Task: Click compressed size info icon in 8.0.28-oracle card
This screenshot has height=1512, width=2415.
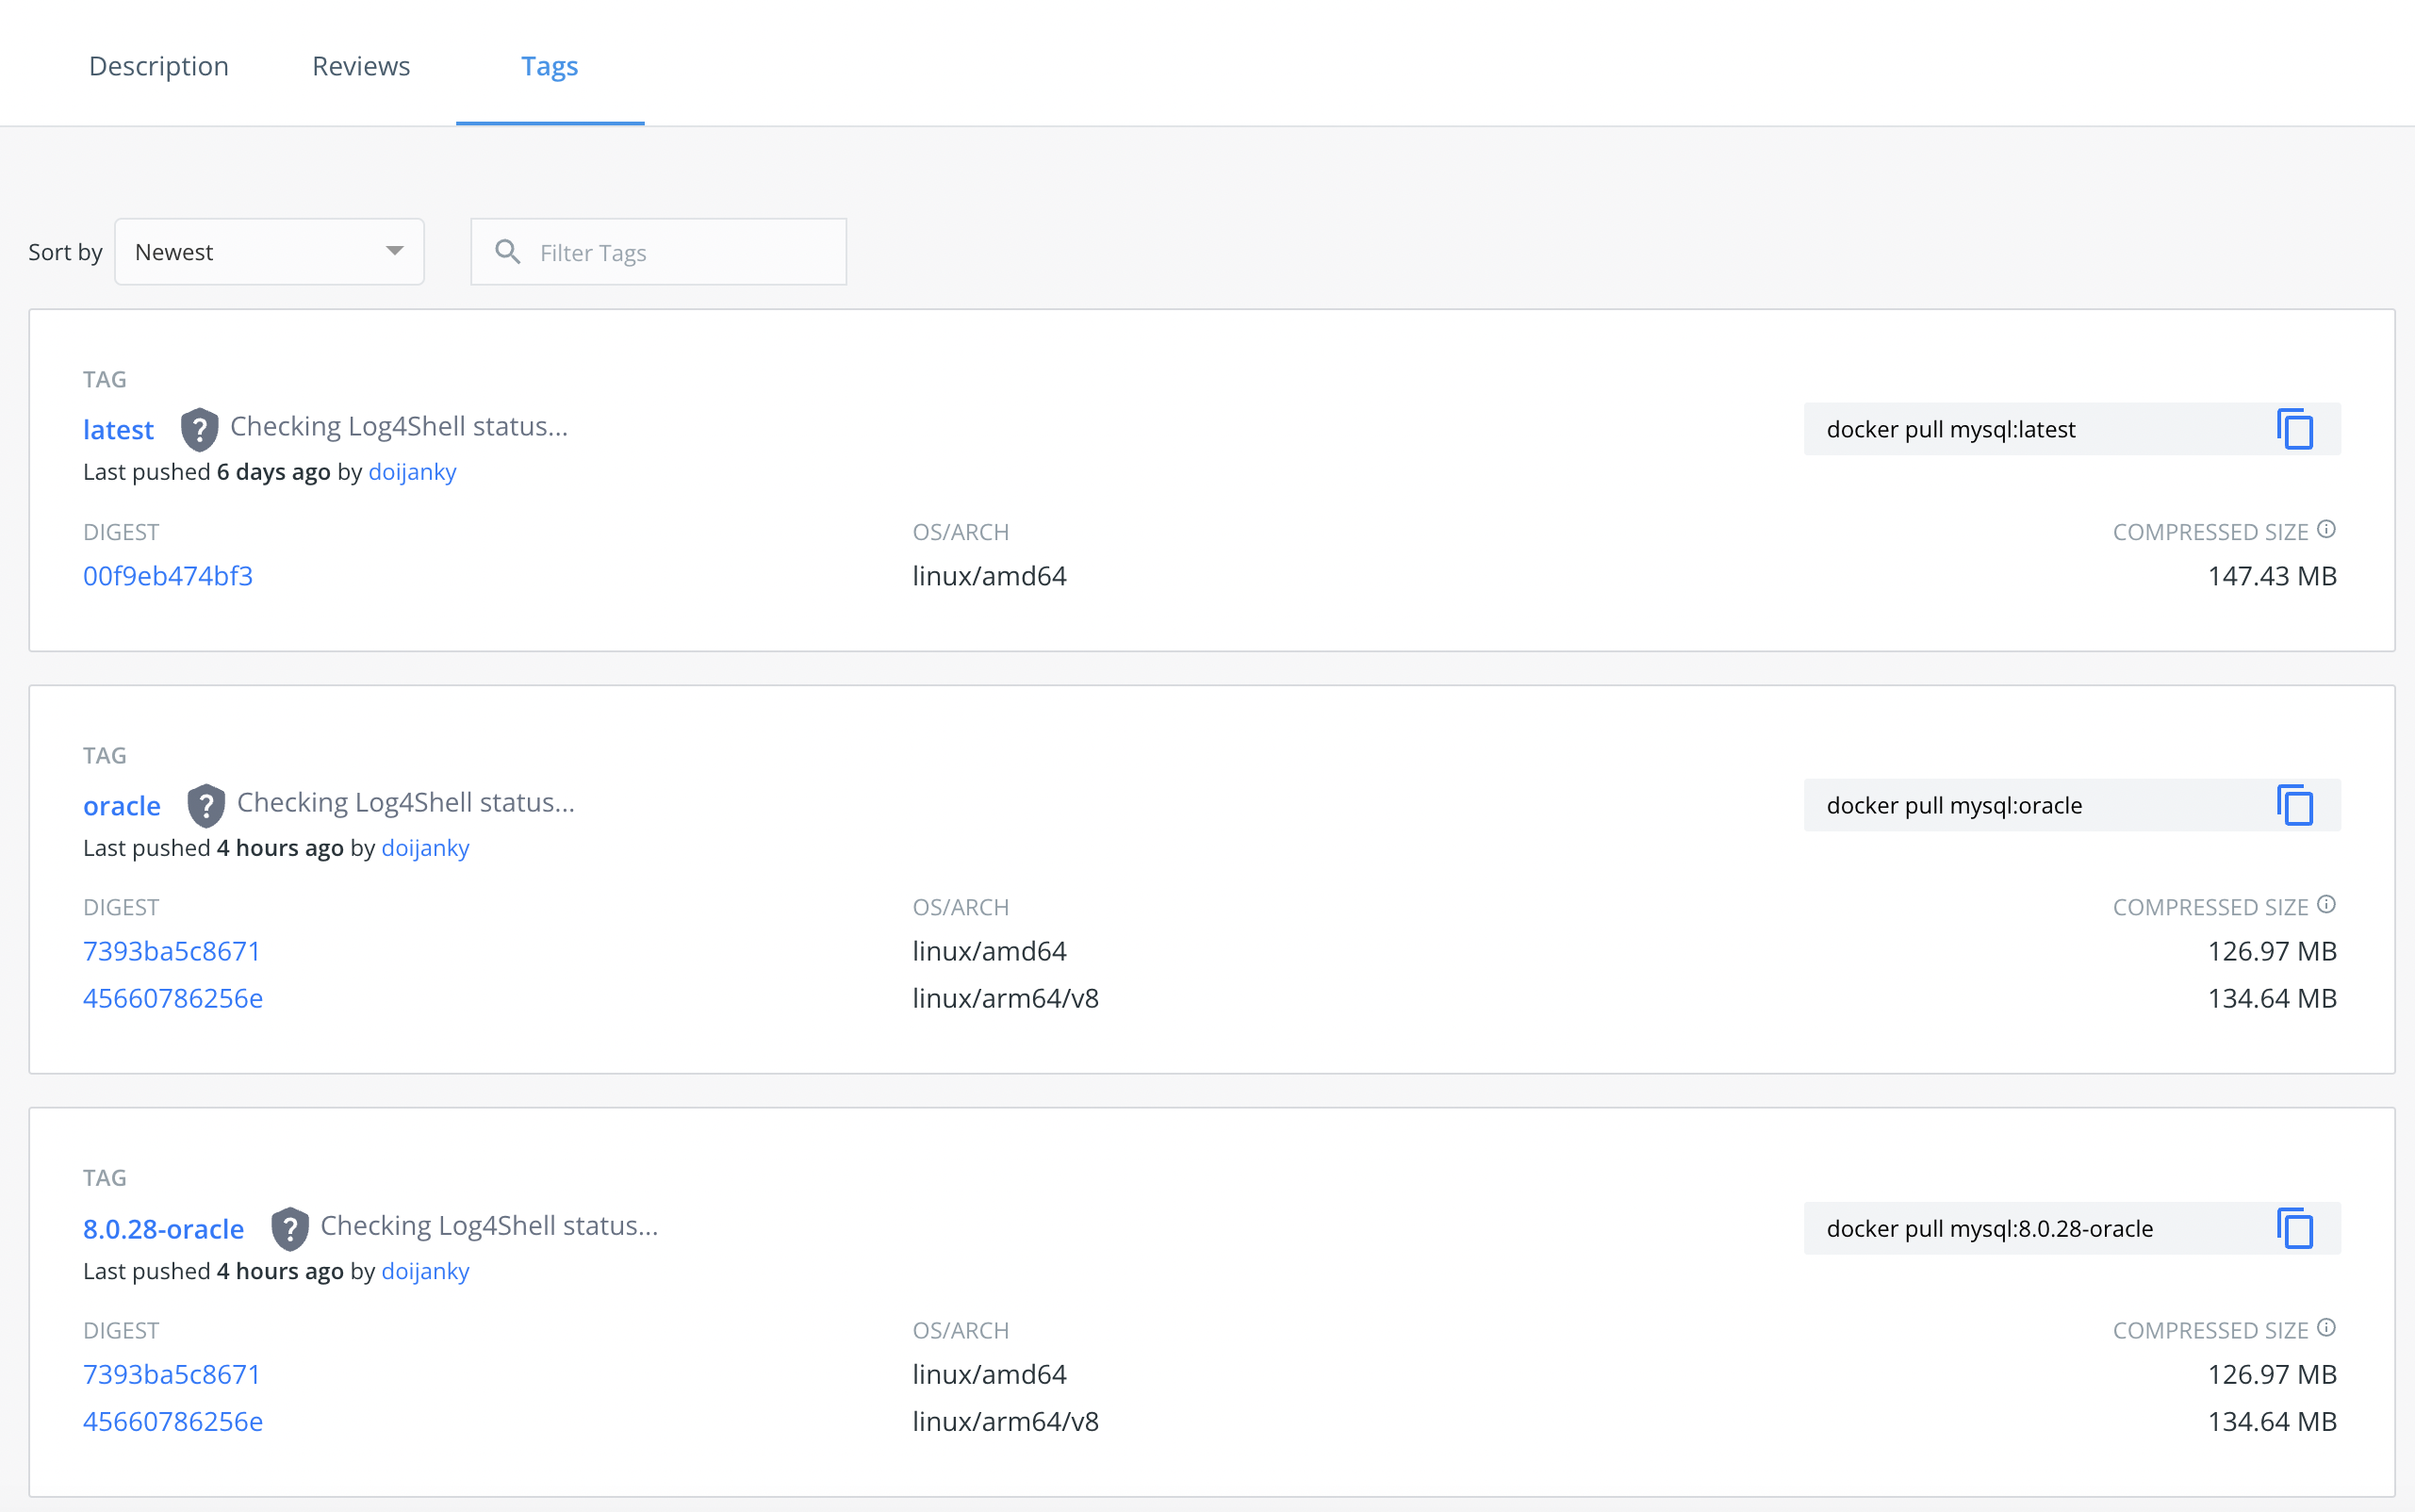Action: (x=2327, y=1328)
